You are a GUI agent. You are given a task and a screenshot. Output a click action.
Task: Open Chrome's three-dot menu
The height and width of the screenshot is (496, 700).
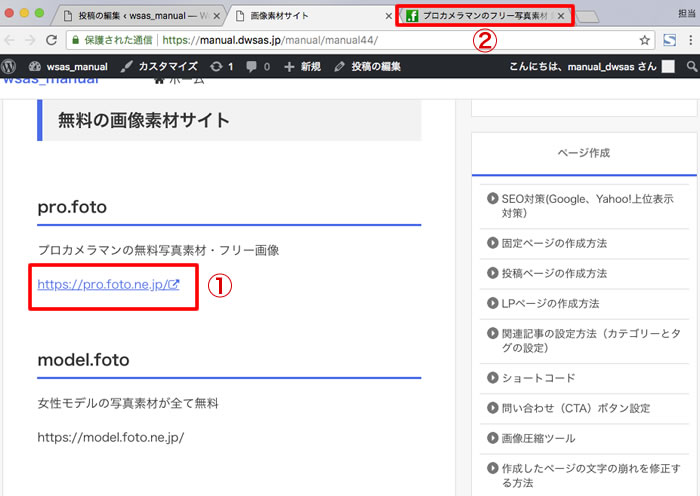pyautogui.click(x=691, y=40)
